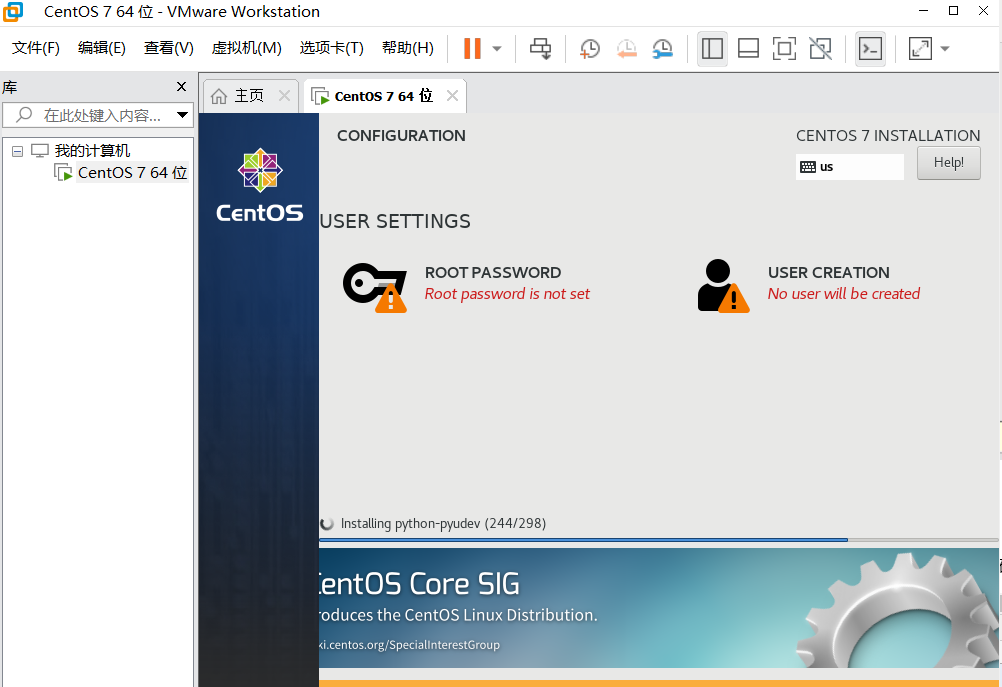Show the console view icon

click(x=870, y=49)
